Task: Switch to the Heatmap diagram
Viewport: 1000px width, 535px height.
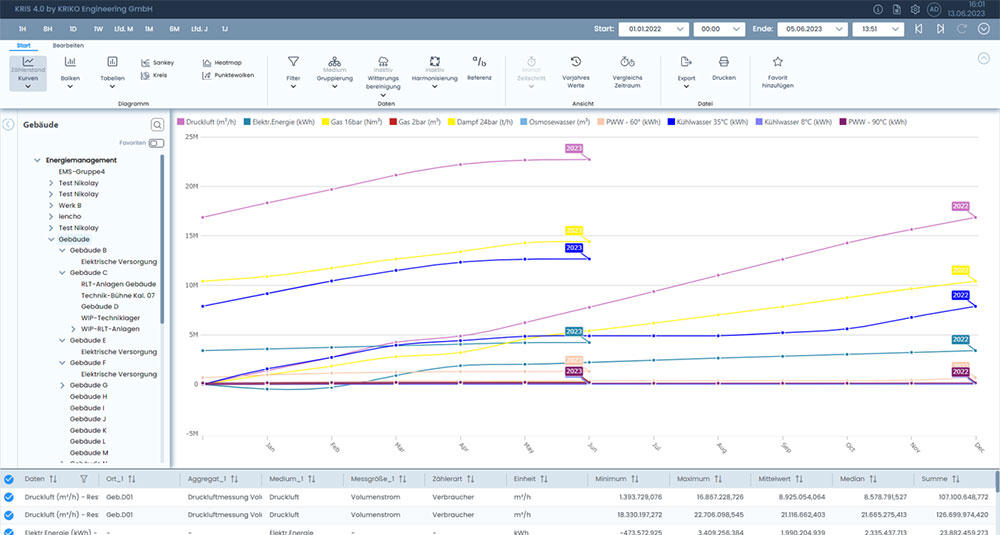Action: [207, 62]
